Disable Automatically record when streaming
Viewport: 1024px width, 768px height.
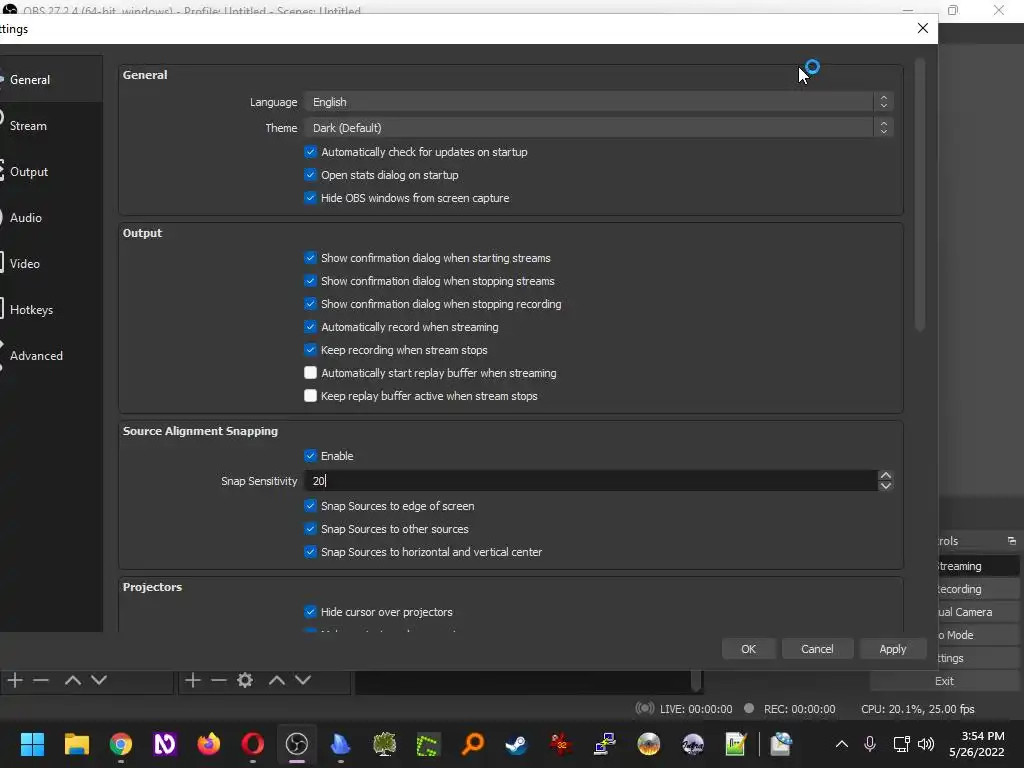pos(310,327)
